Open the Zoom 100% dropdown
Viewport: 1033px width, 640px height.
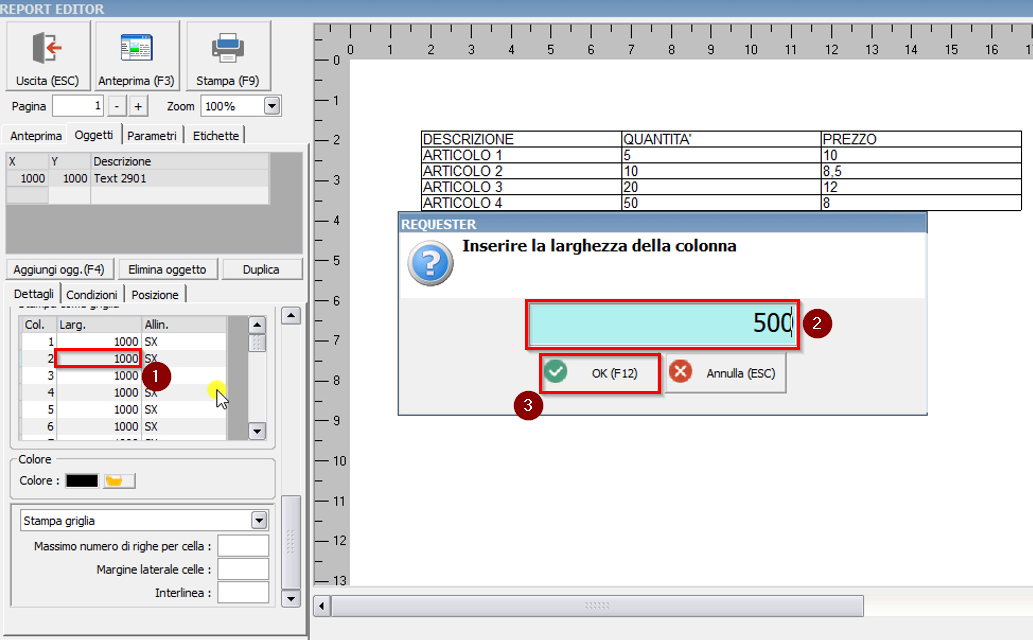[x=271, y=106]
